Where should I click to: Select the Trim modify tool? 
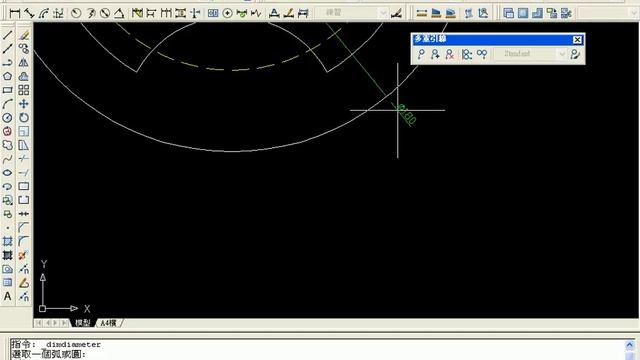[24, 159]
